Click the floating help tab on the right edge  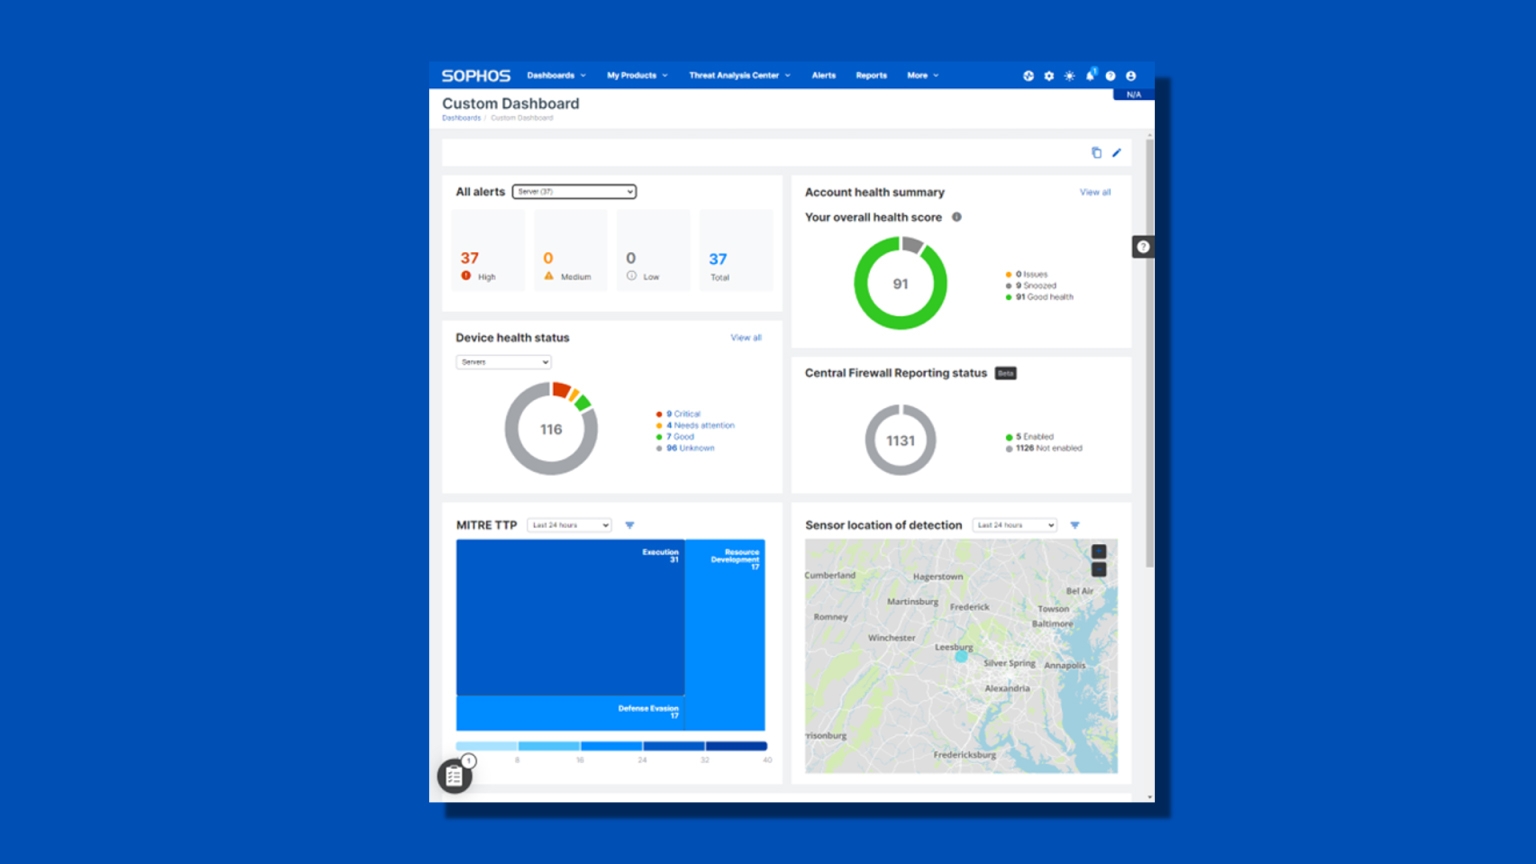pyautogui.click(x=1142, y=246)
